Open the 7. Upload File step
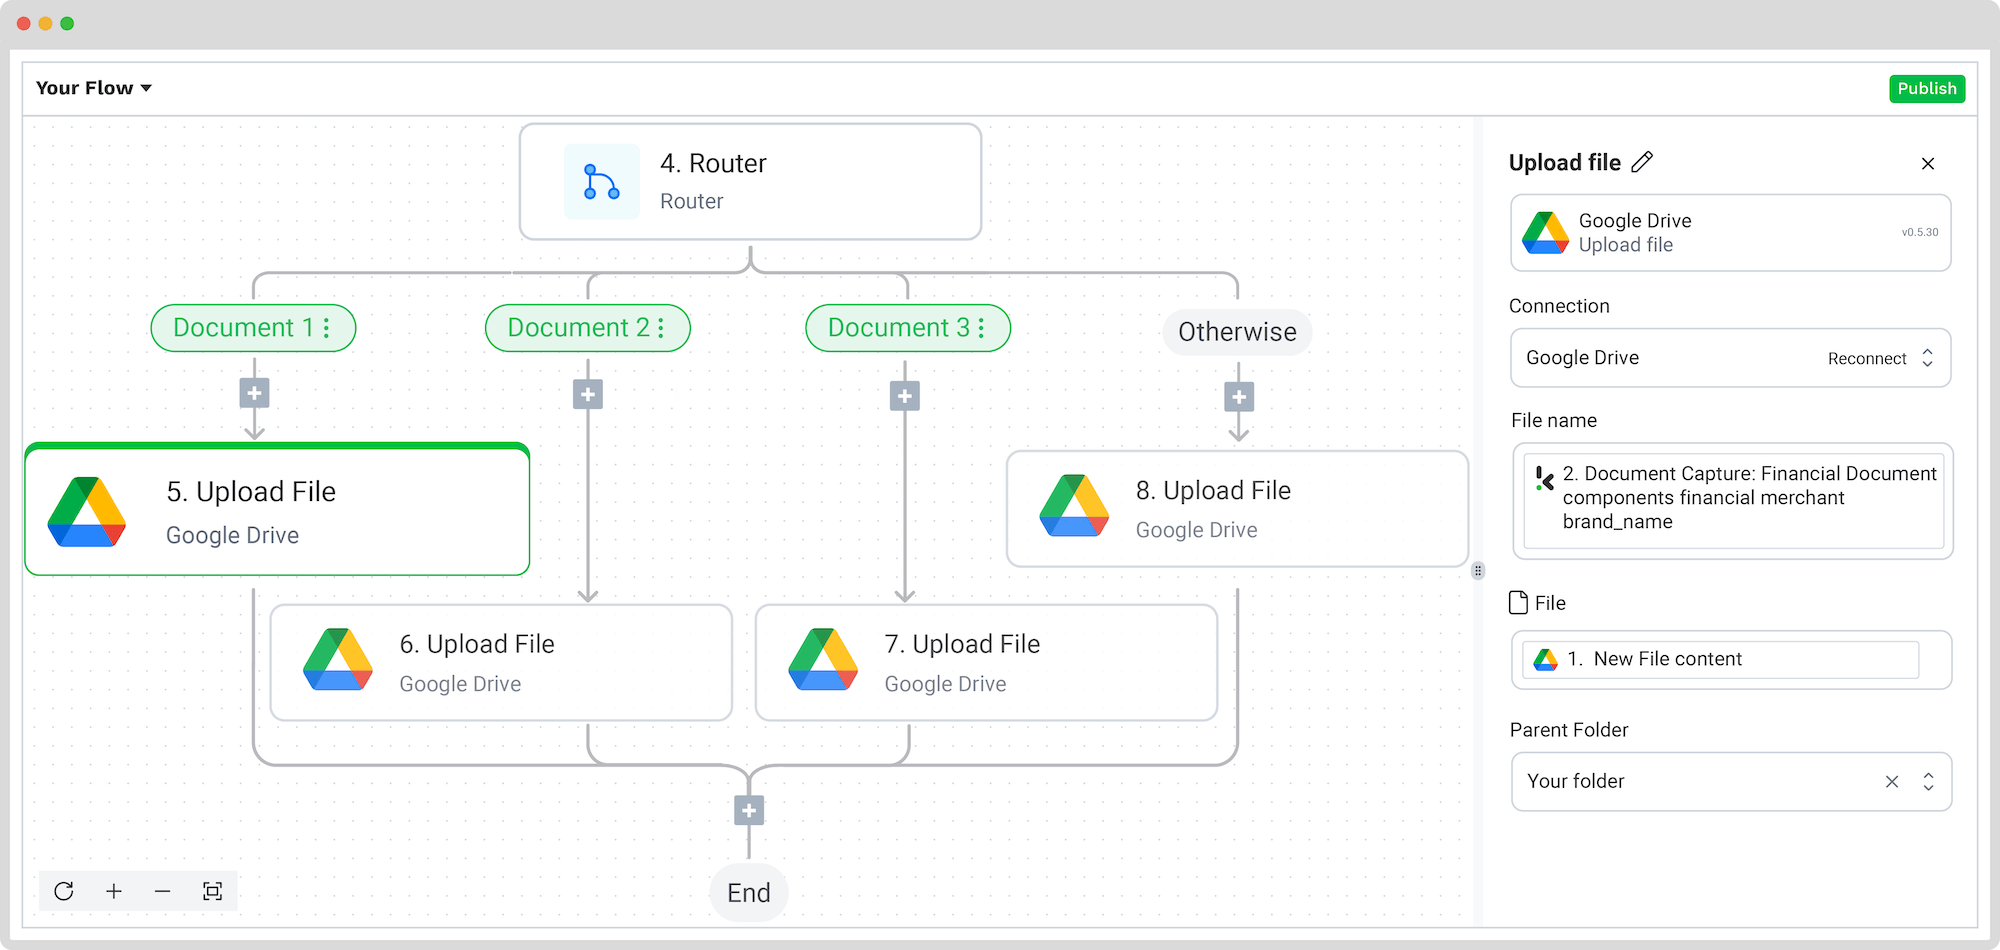 (986, 662)
